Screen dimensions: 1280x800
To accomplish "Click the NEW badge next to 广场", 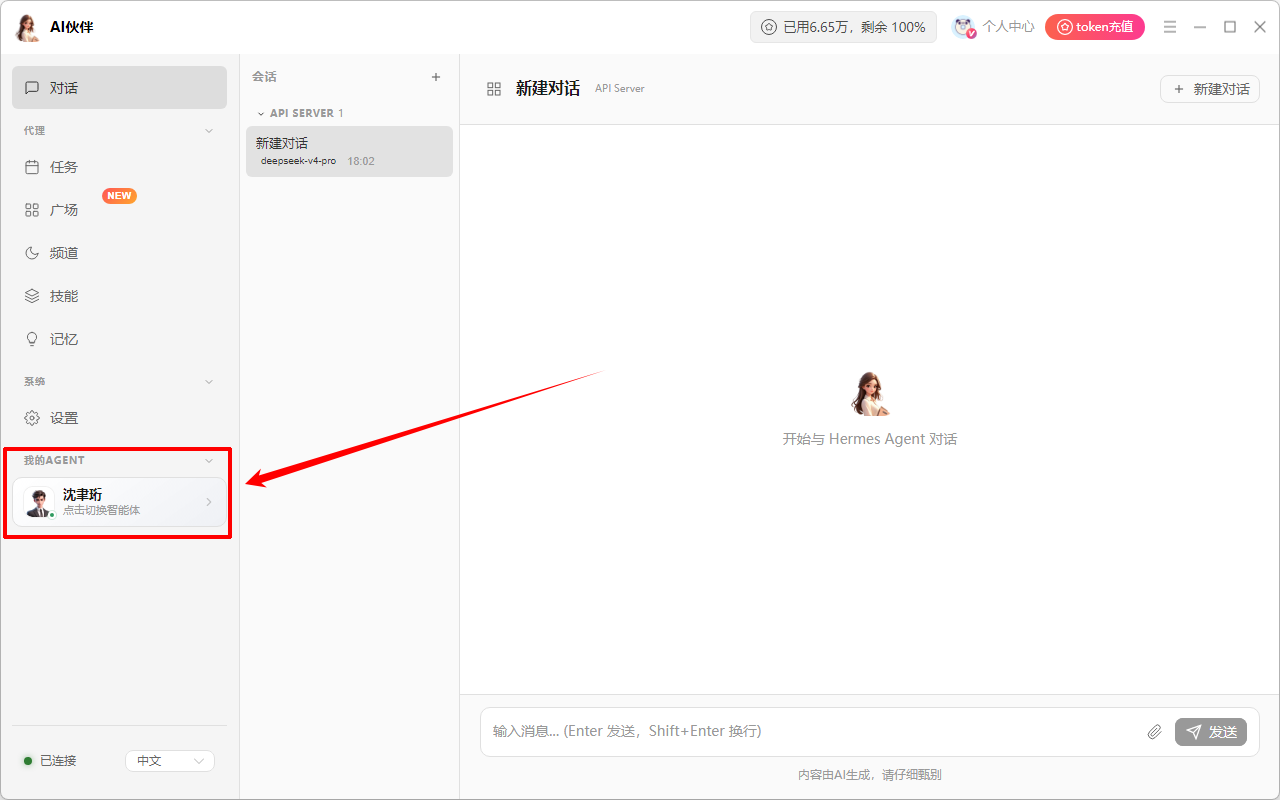I will click(119, 196).
